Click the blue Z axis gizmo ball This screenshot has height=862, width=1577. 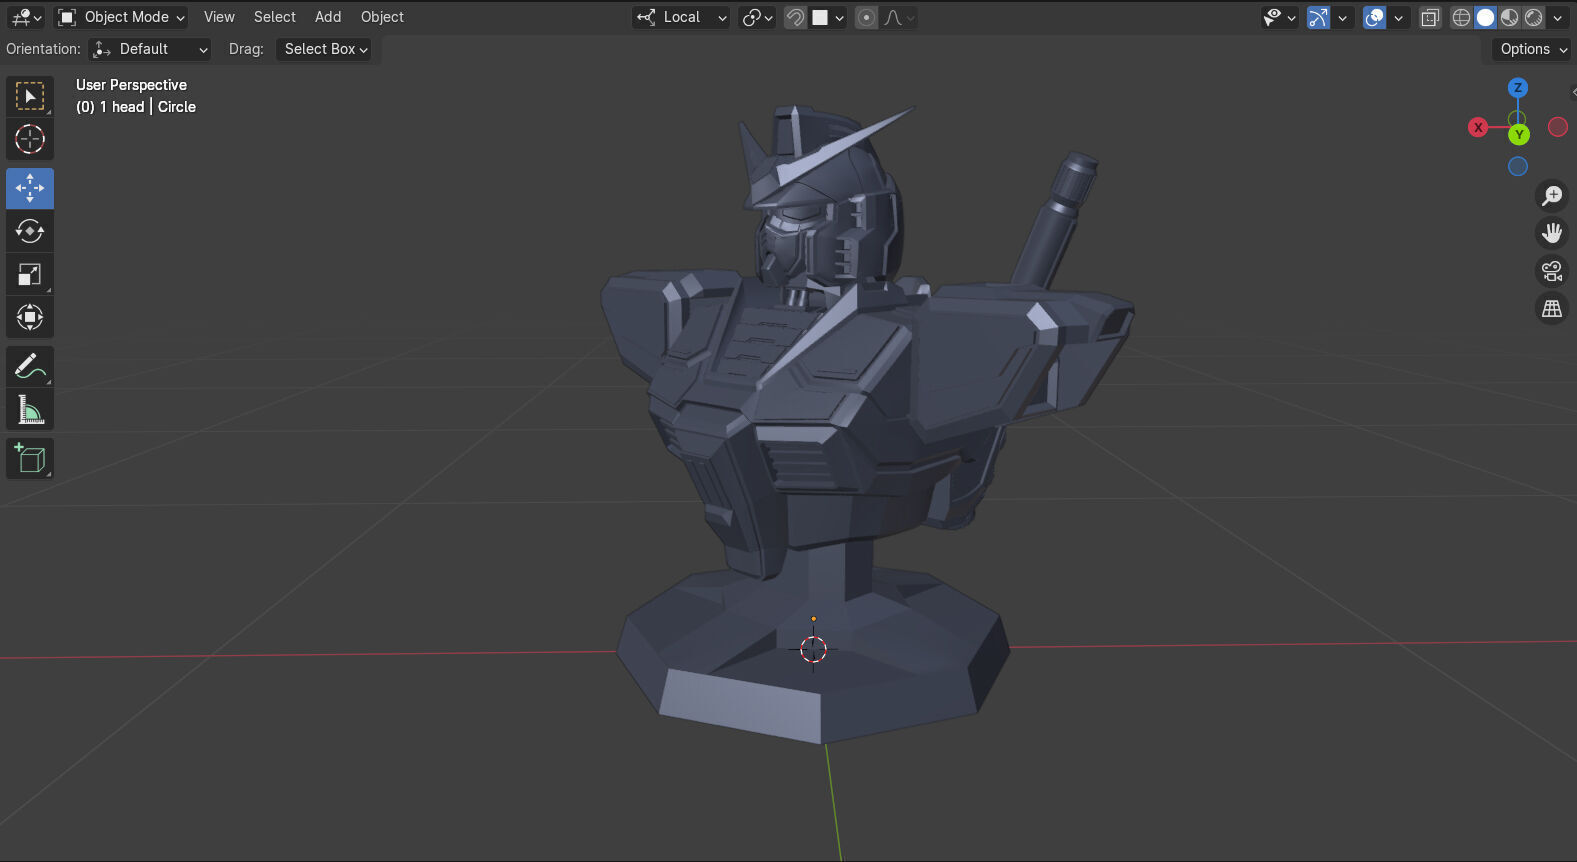1518,88
